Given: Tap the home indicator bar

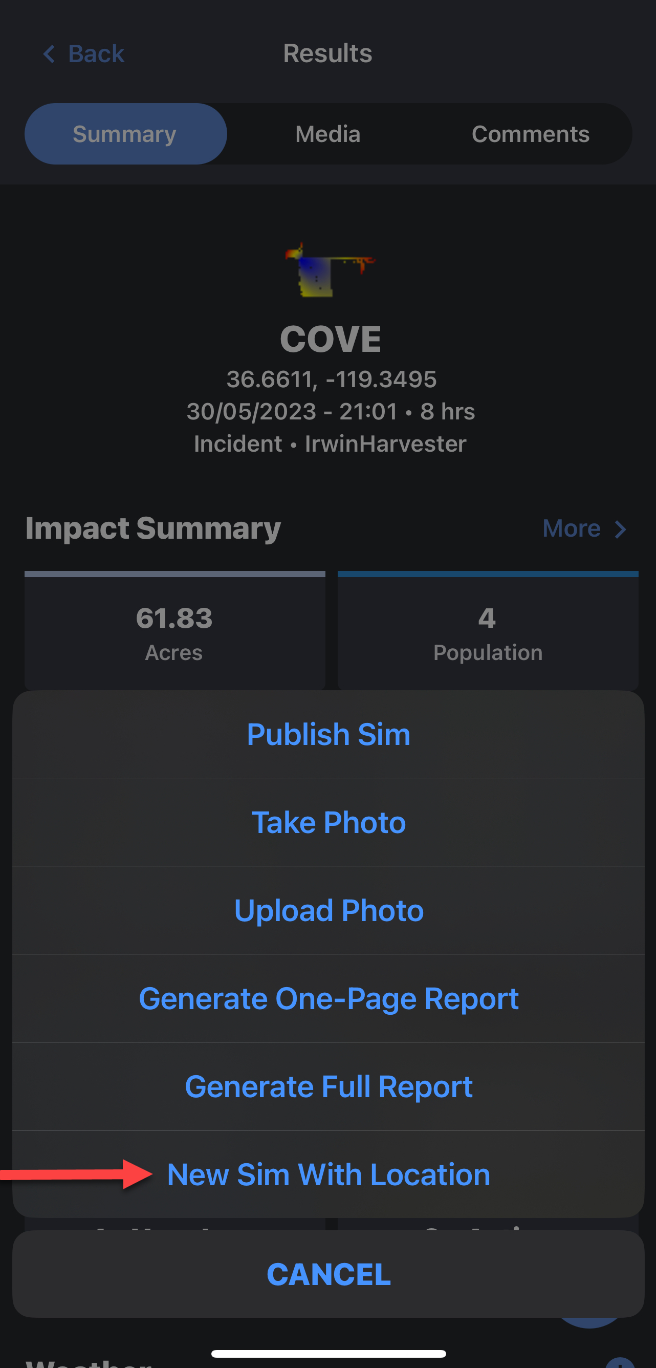Looking at the screenshot, I should [x=328, y=1354].
